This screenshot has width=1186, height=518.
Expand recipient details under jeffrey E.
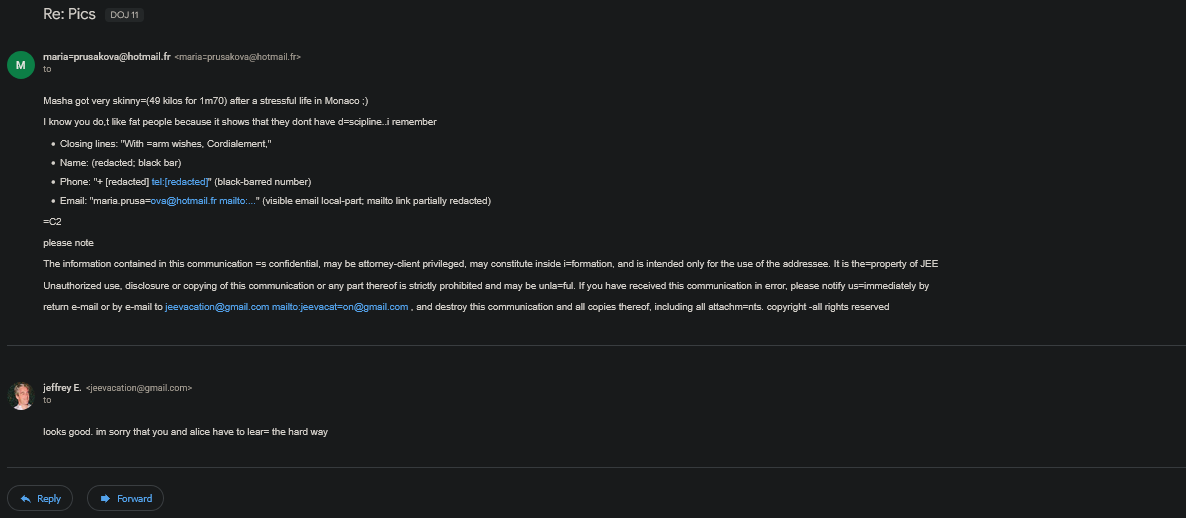pos(47,399)
